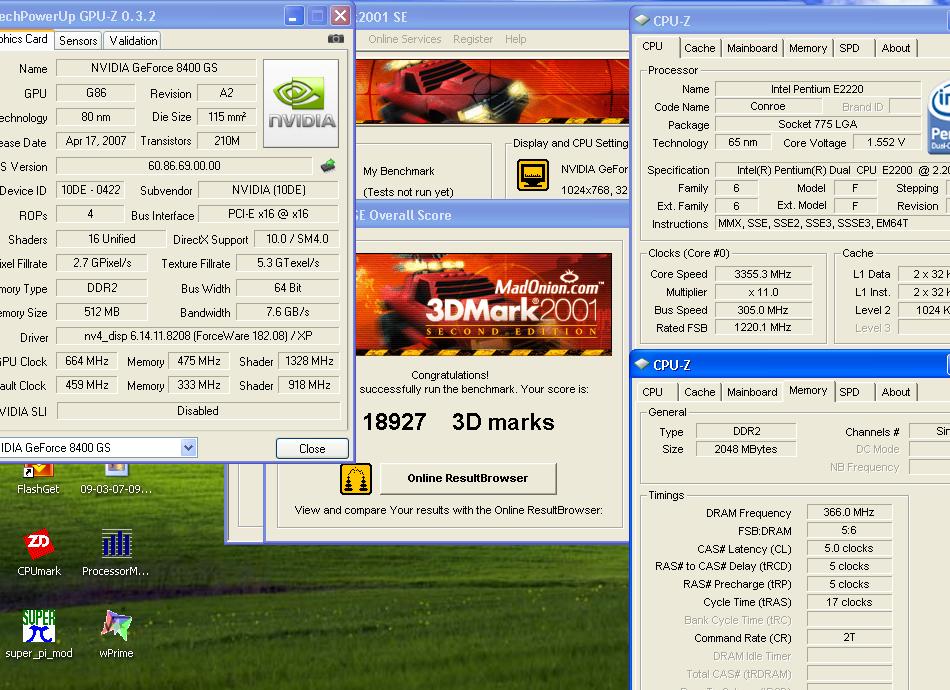Viewport: 950px width, 690px height.
Task: Open the Cache tab in upper CPU-Z window
Action: (699, 48)
